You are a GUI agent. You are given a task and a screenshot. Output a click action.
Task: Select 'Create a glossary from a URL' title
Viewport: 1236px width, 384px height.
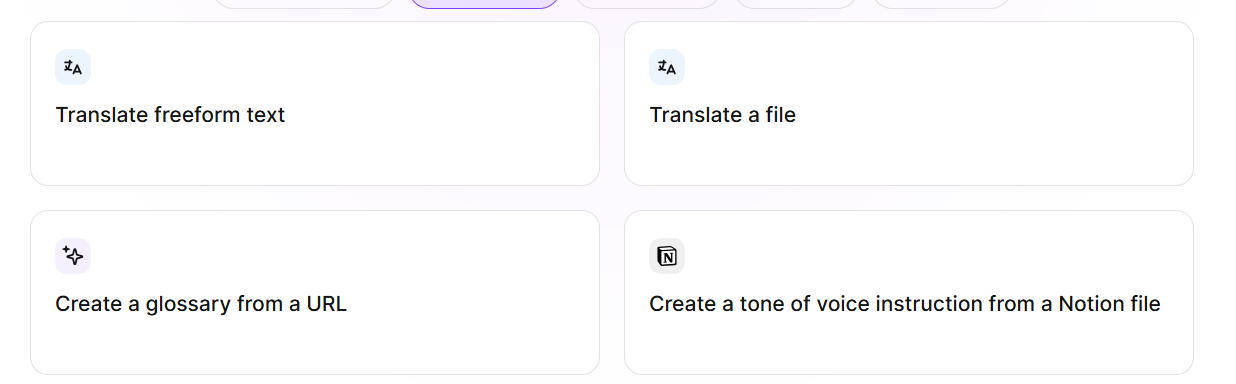201,304
